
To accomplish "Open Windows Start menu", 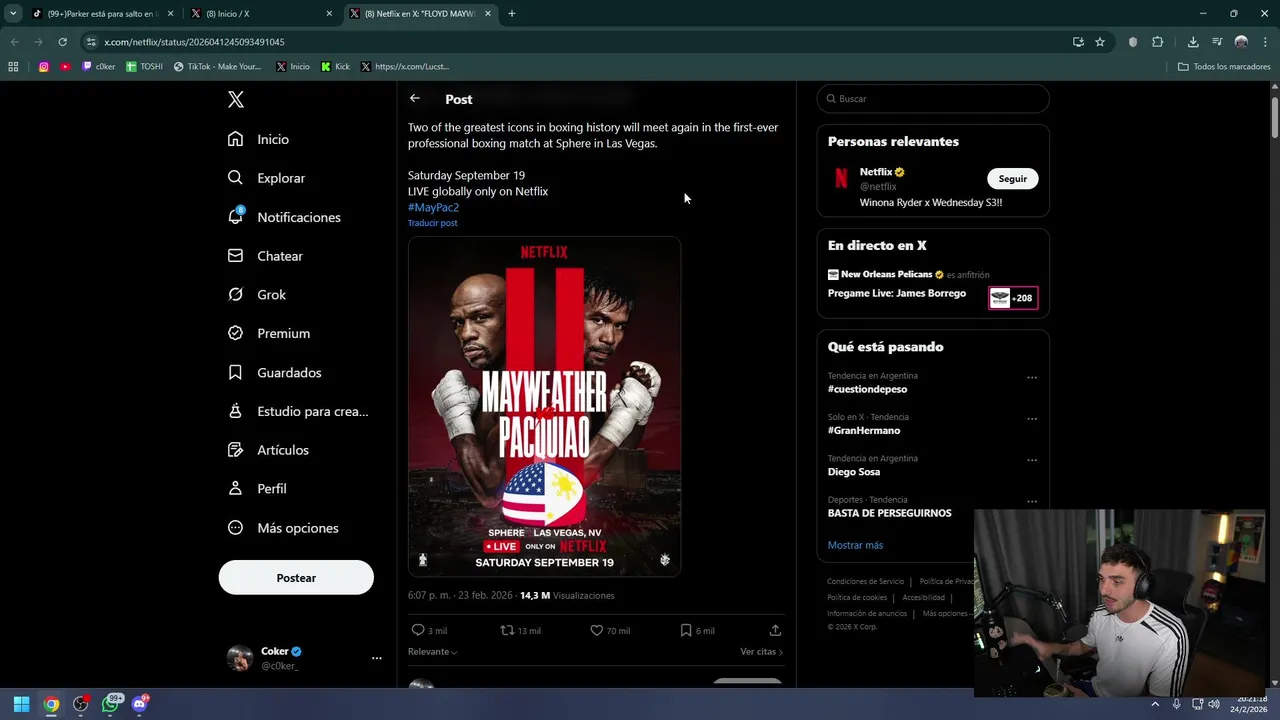I will pos(21,704).
